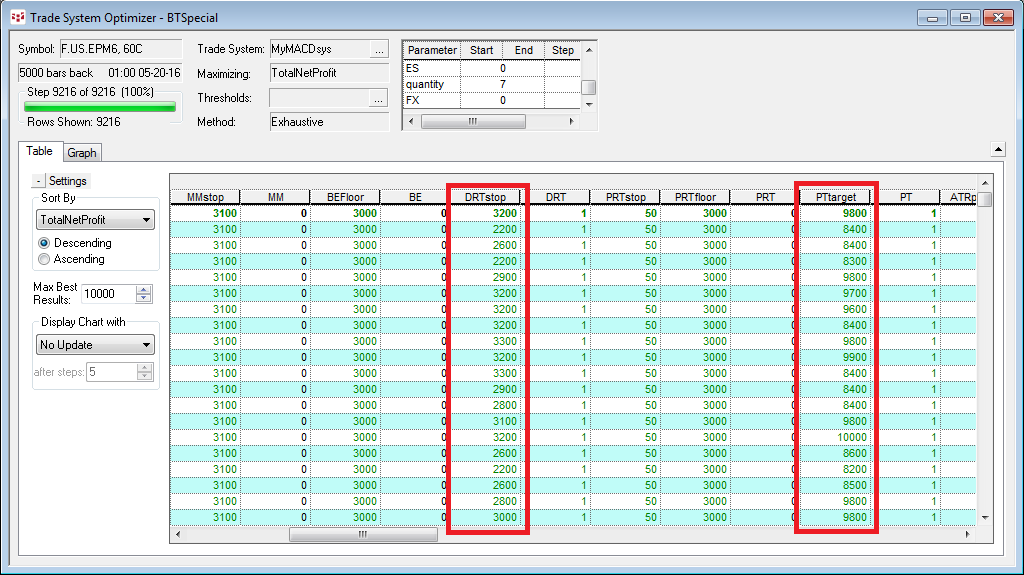This screenshot has width=1024, height=575.
Task: Collapse the Settings panel with minus button
Action: coord(39,181)
